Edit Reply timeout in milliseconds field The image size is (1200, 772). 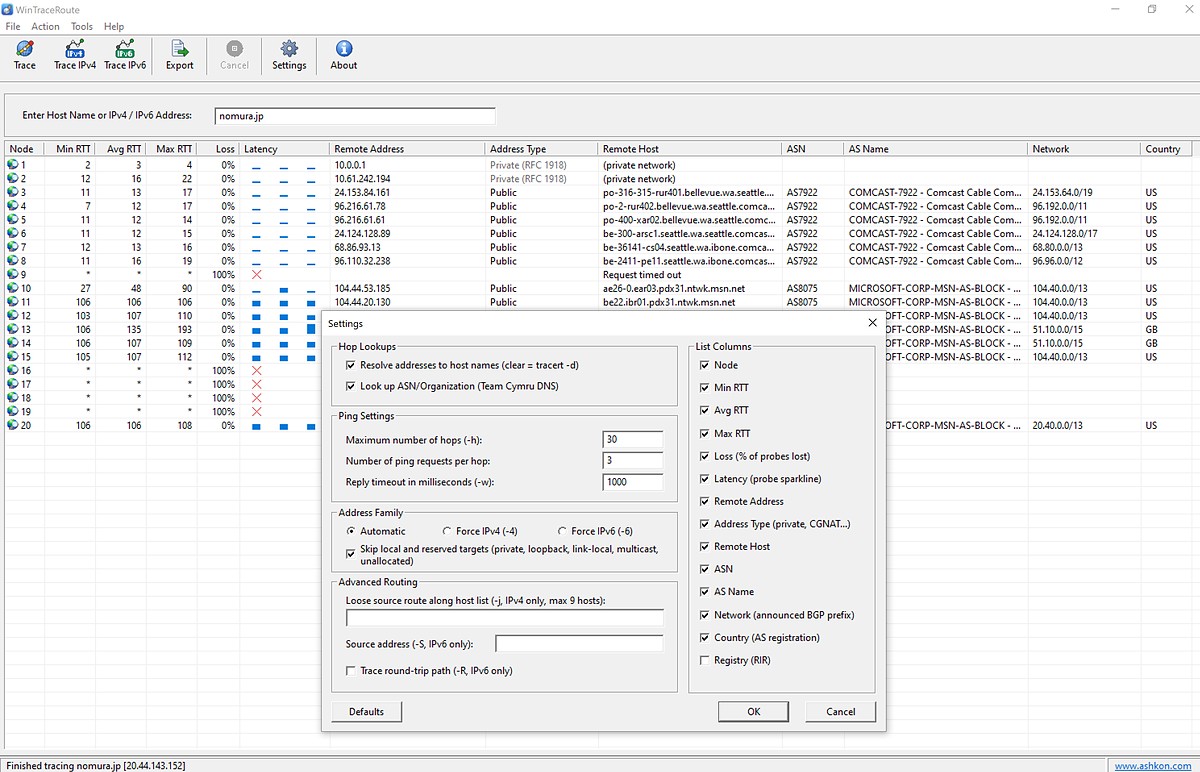pos(633,482)
